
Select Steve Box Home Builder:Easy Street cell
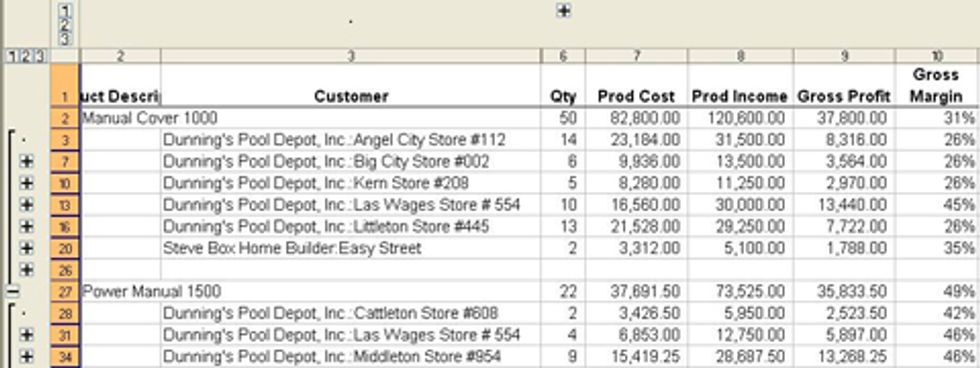point(351,248)
